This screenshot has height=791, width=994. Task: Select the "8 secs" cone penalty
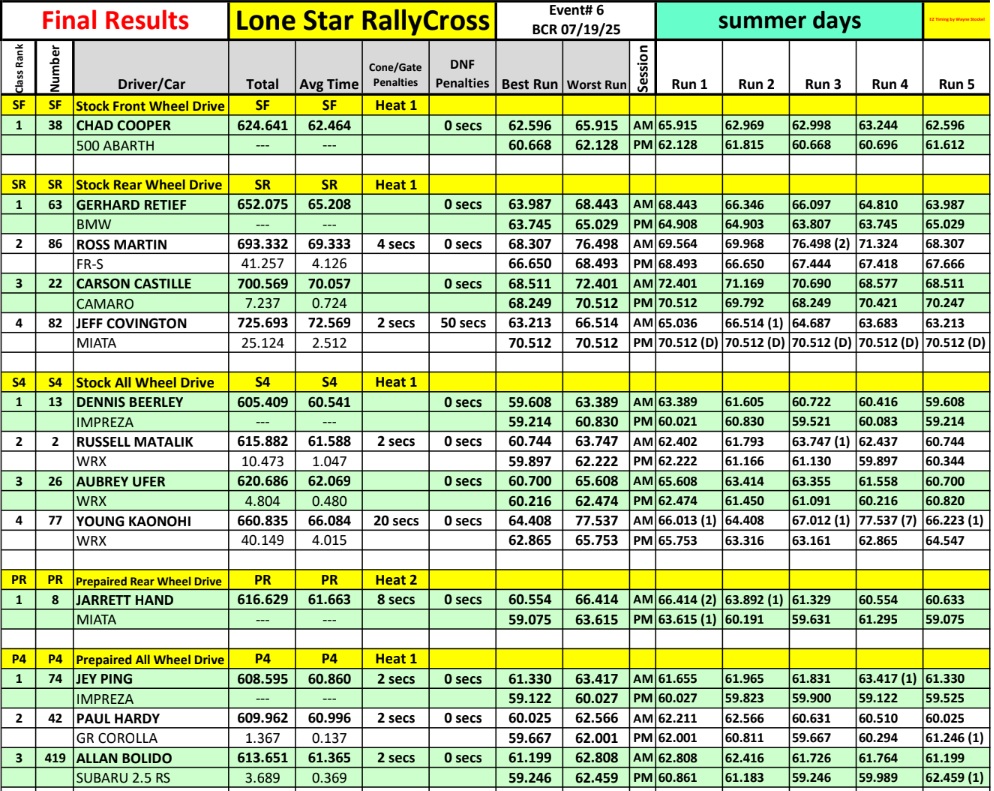396,599
